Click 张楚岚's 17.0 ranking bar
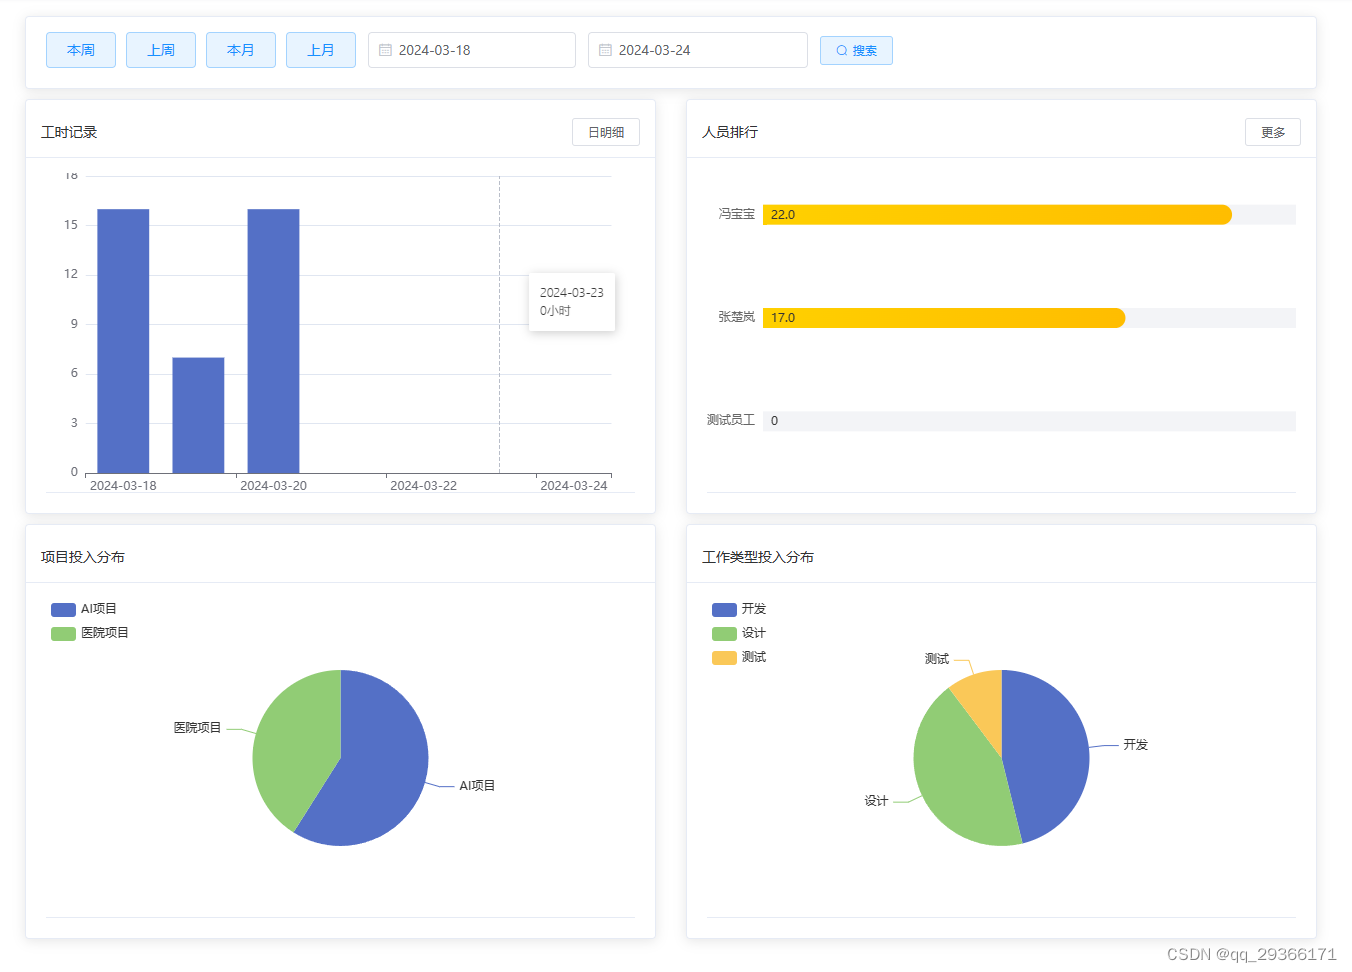Image resolution: width=1352 pixels, height=972 pixels. 944,318
